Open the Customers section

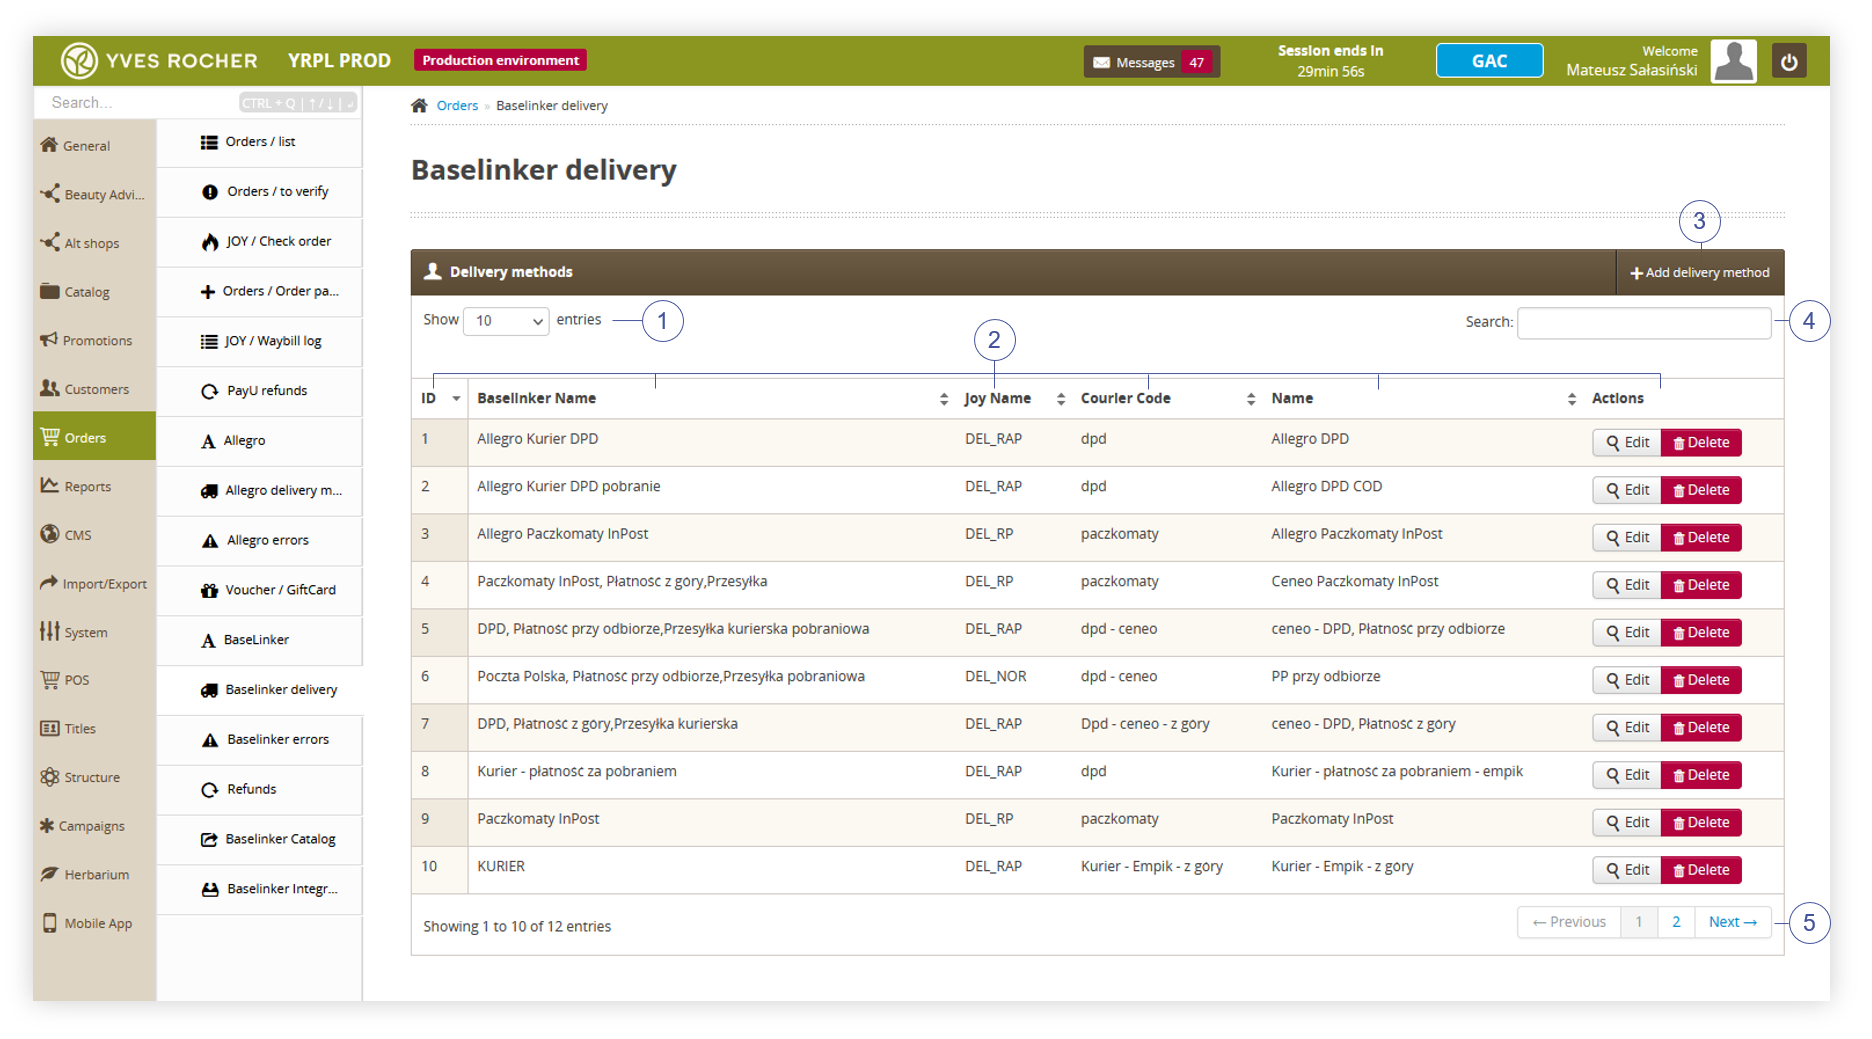(x=94, y=389)
